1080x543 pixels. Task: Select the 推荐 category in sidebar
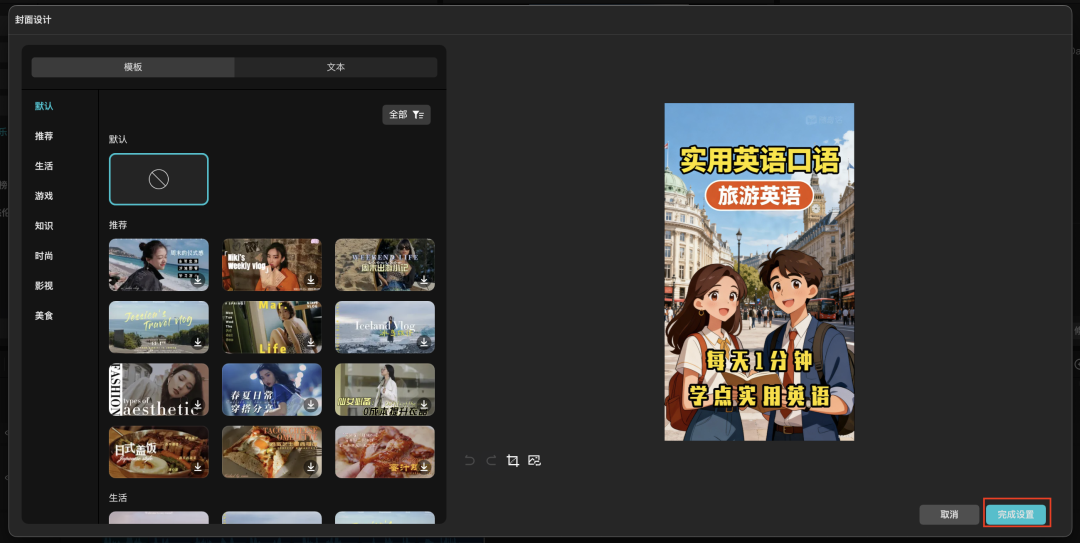44,136
